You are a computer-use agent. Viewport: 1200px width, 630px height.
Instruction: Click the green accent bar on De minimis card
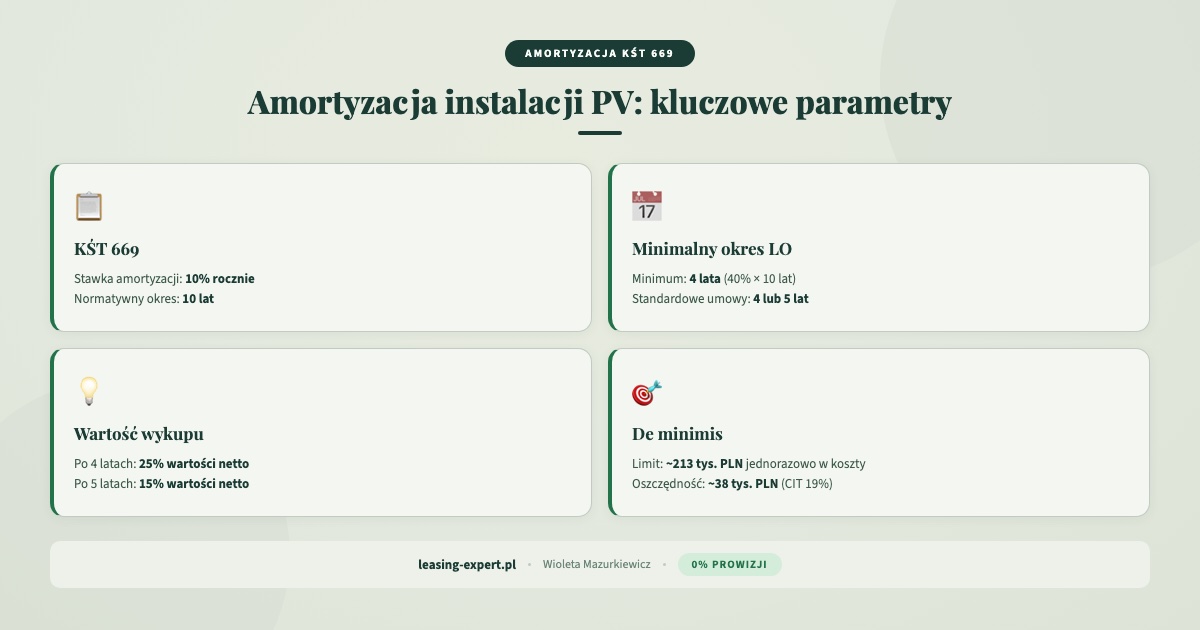coord(610,432)
